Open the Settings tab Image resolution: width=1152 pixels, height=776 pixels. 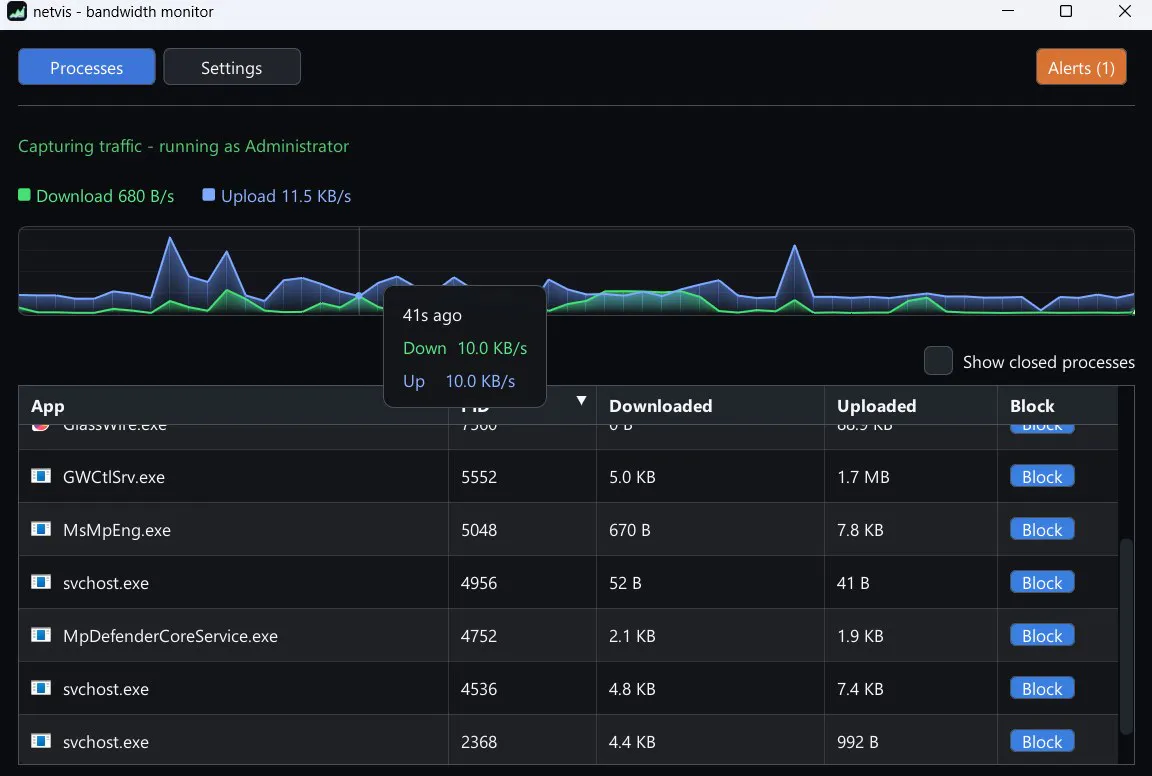click(x=231, y=67)
